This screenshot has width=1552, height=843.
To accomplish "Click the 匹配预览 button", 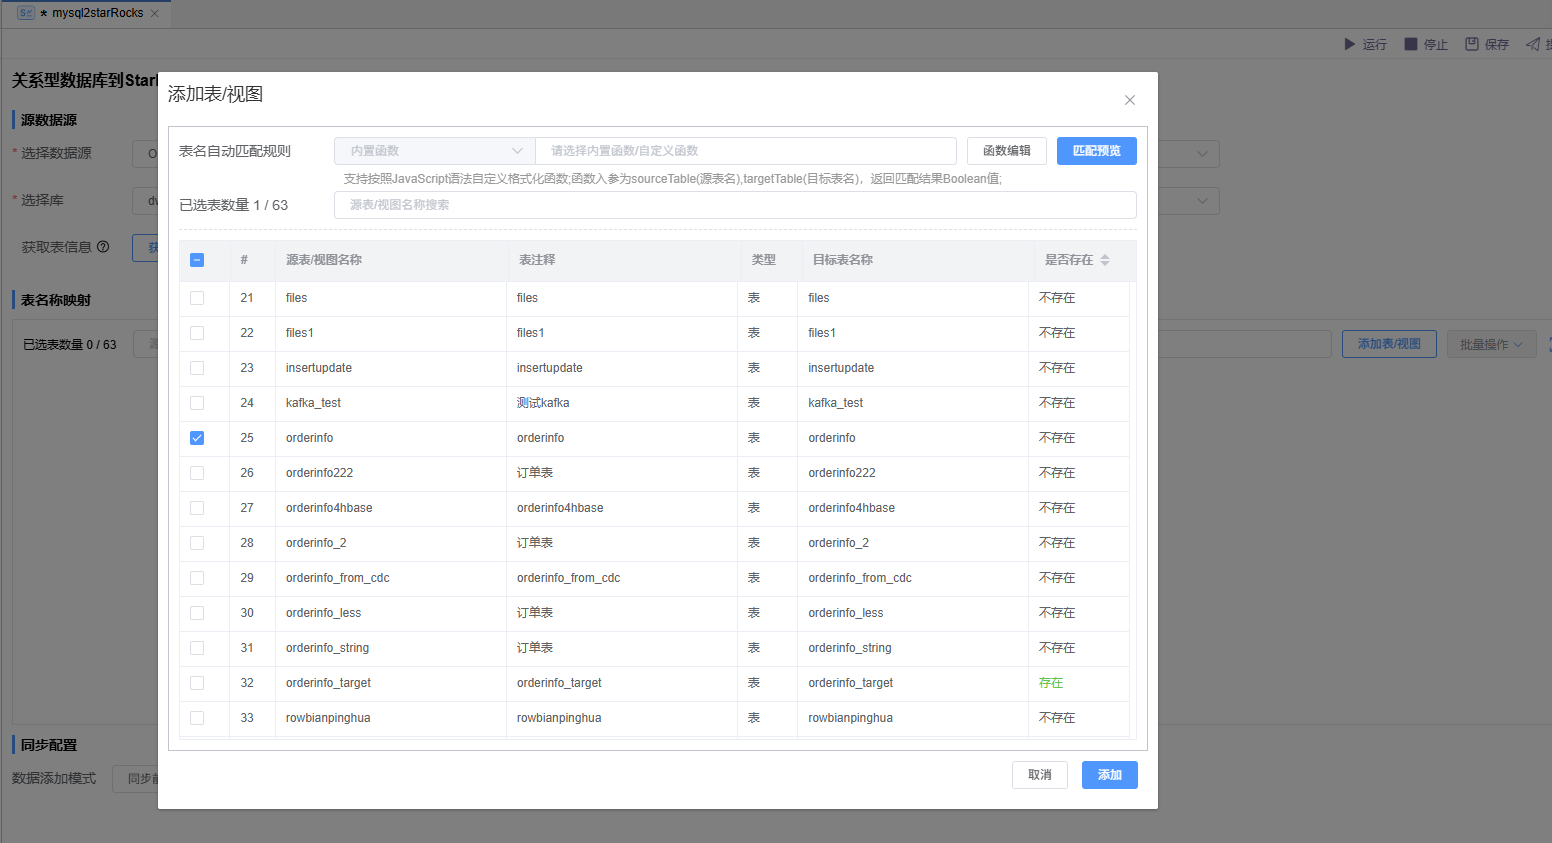I will (x=1096, y=151).
